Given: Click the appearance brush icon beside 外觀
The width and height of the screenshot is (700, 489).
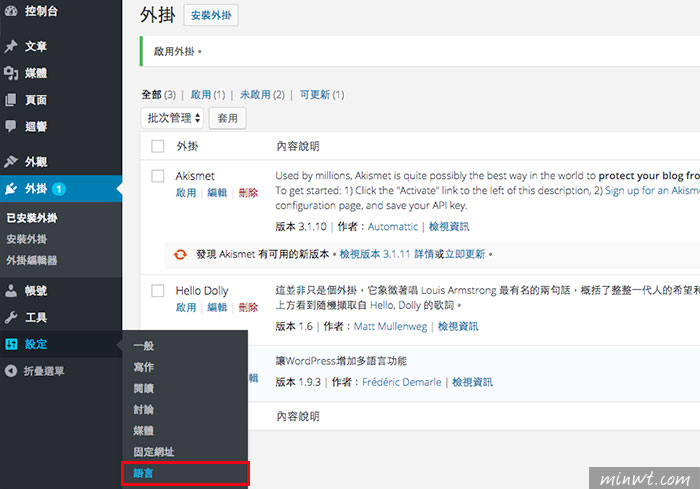Looking at the screenshot, I should (11, 161).
